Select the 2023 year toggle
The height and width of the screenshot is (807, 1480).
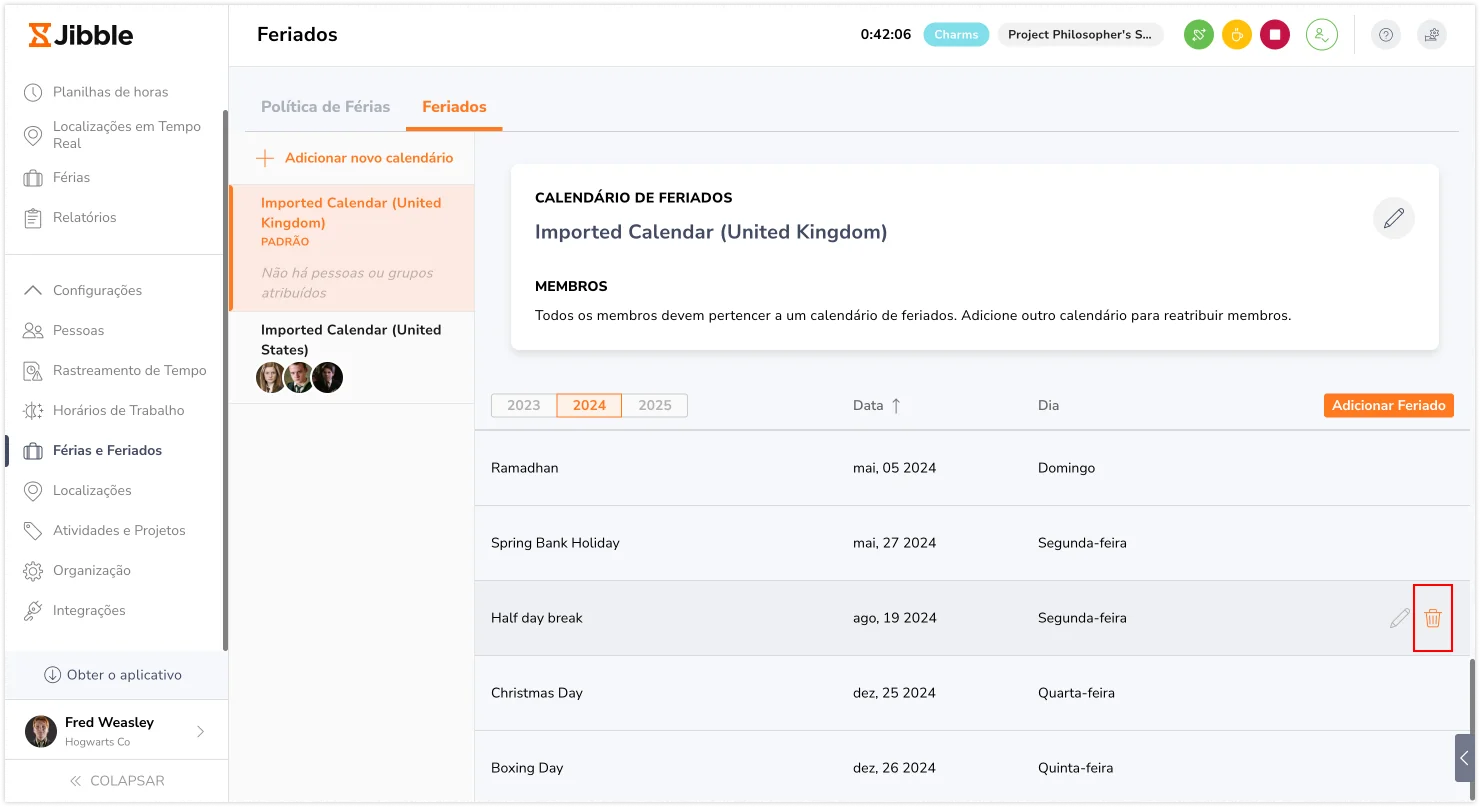[524, 405]
